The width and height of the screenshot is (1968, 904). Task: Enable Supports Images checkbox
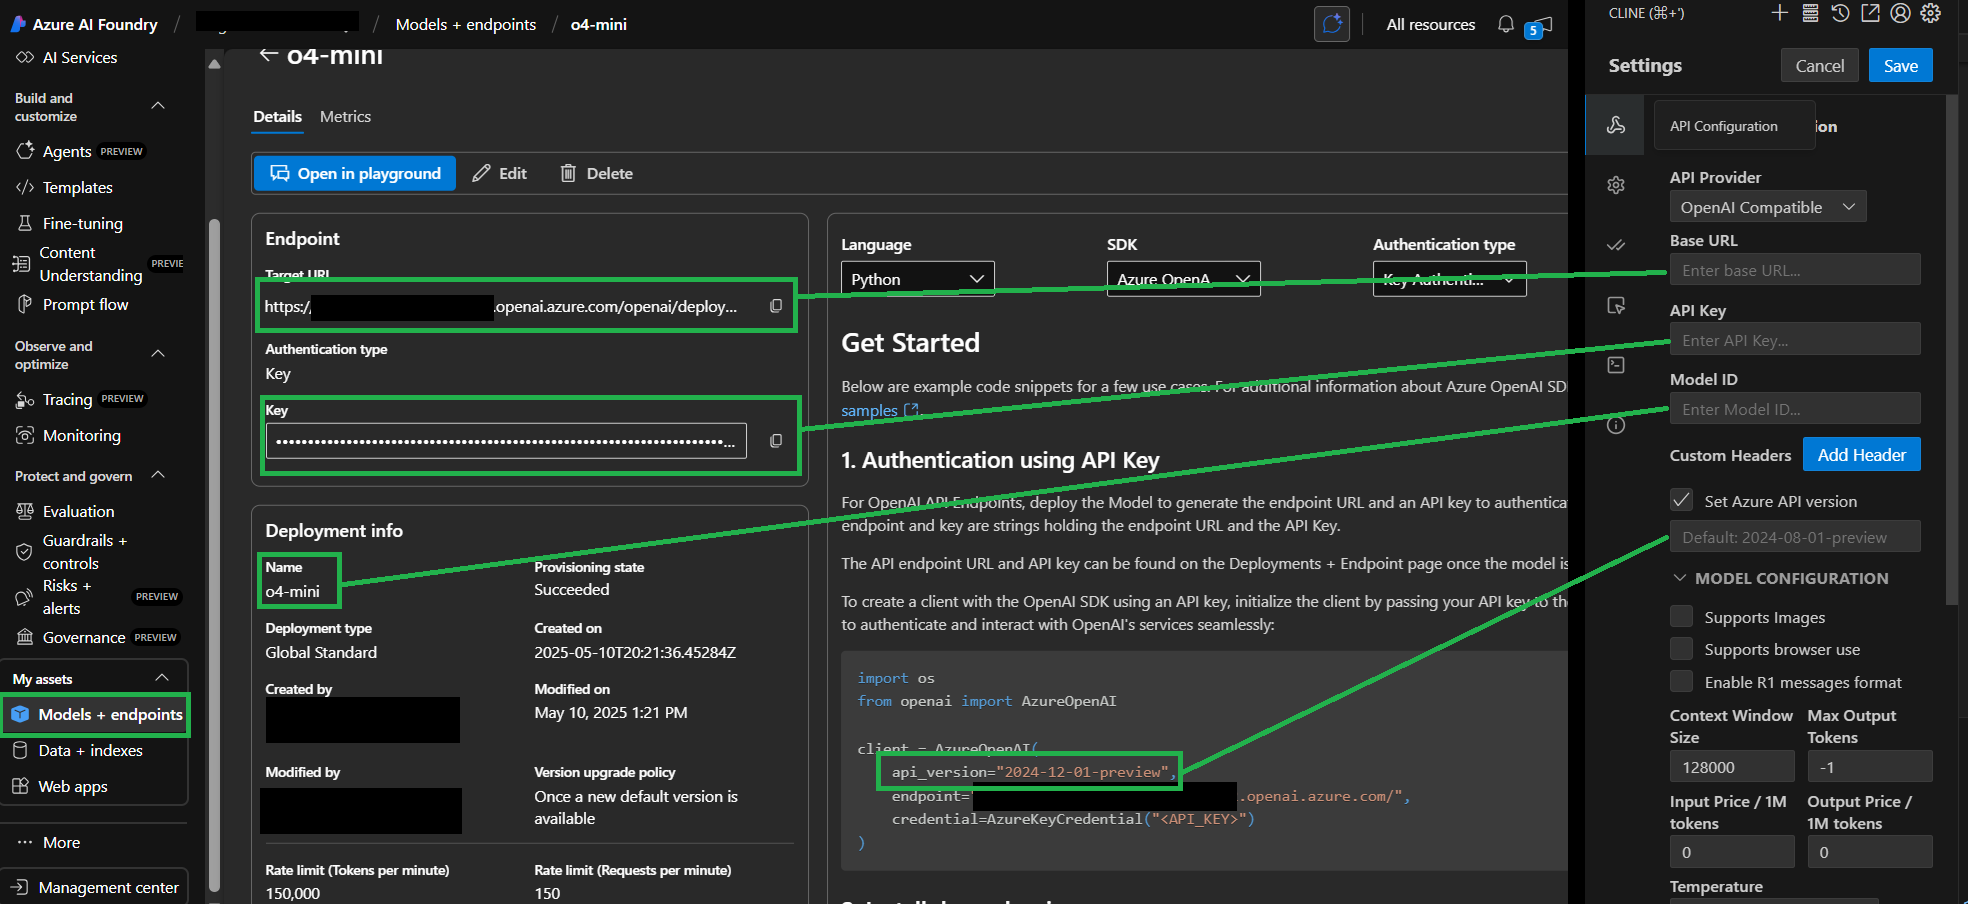click(x=1681, y=617)
